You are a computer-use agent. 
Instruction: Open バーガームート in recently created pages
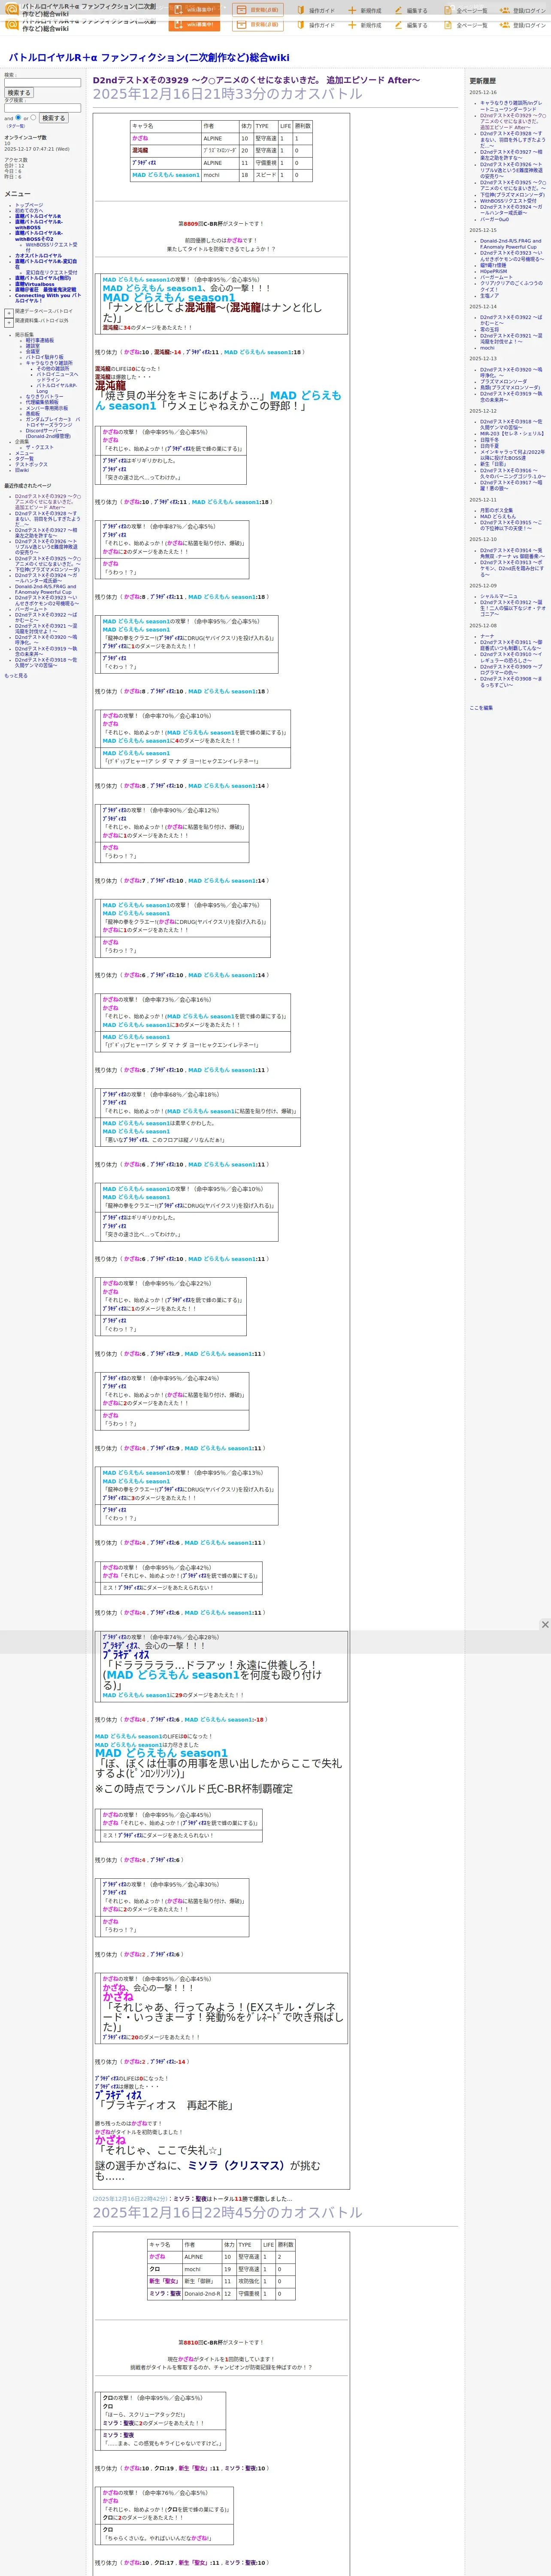(31, 608)
